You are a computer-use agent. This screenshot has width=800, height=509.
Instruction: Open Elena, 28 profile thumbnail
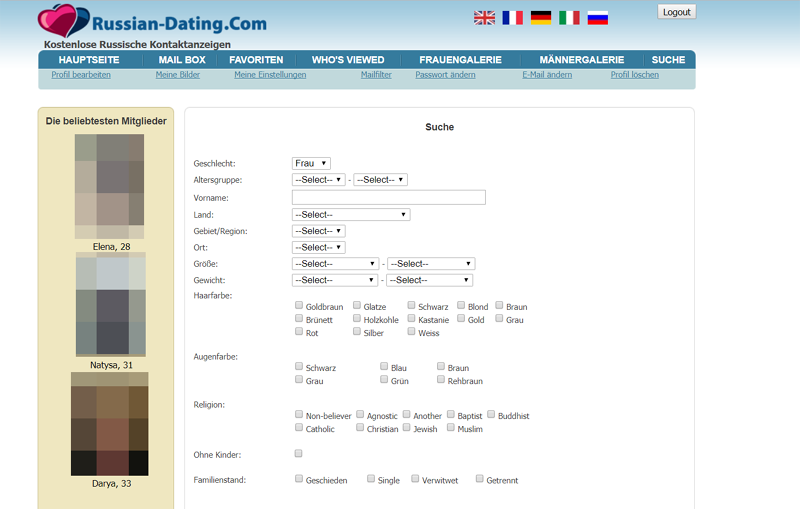click(109, 187)
